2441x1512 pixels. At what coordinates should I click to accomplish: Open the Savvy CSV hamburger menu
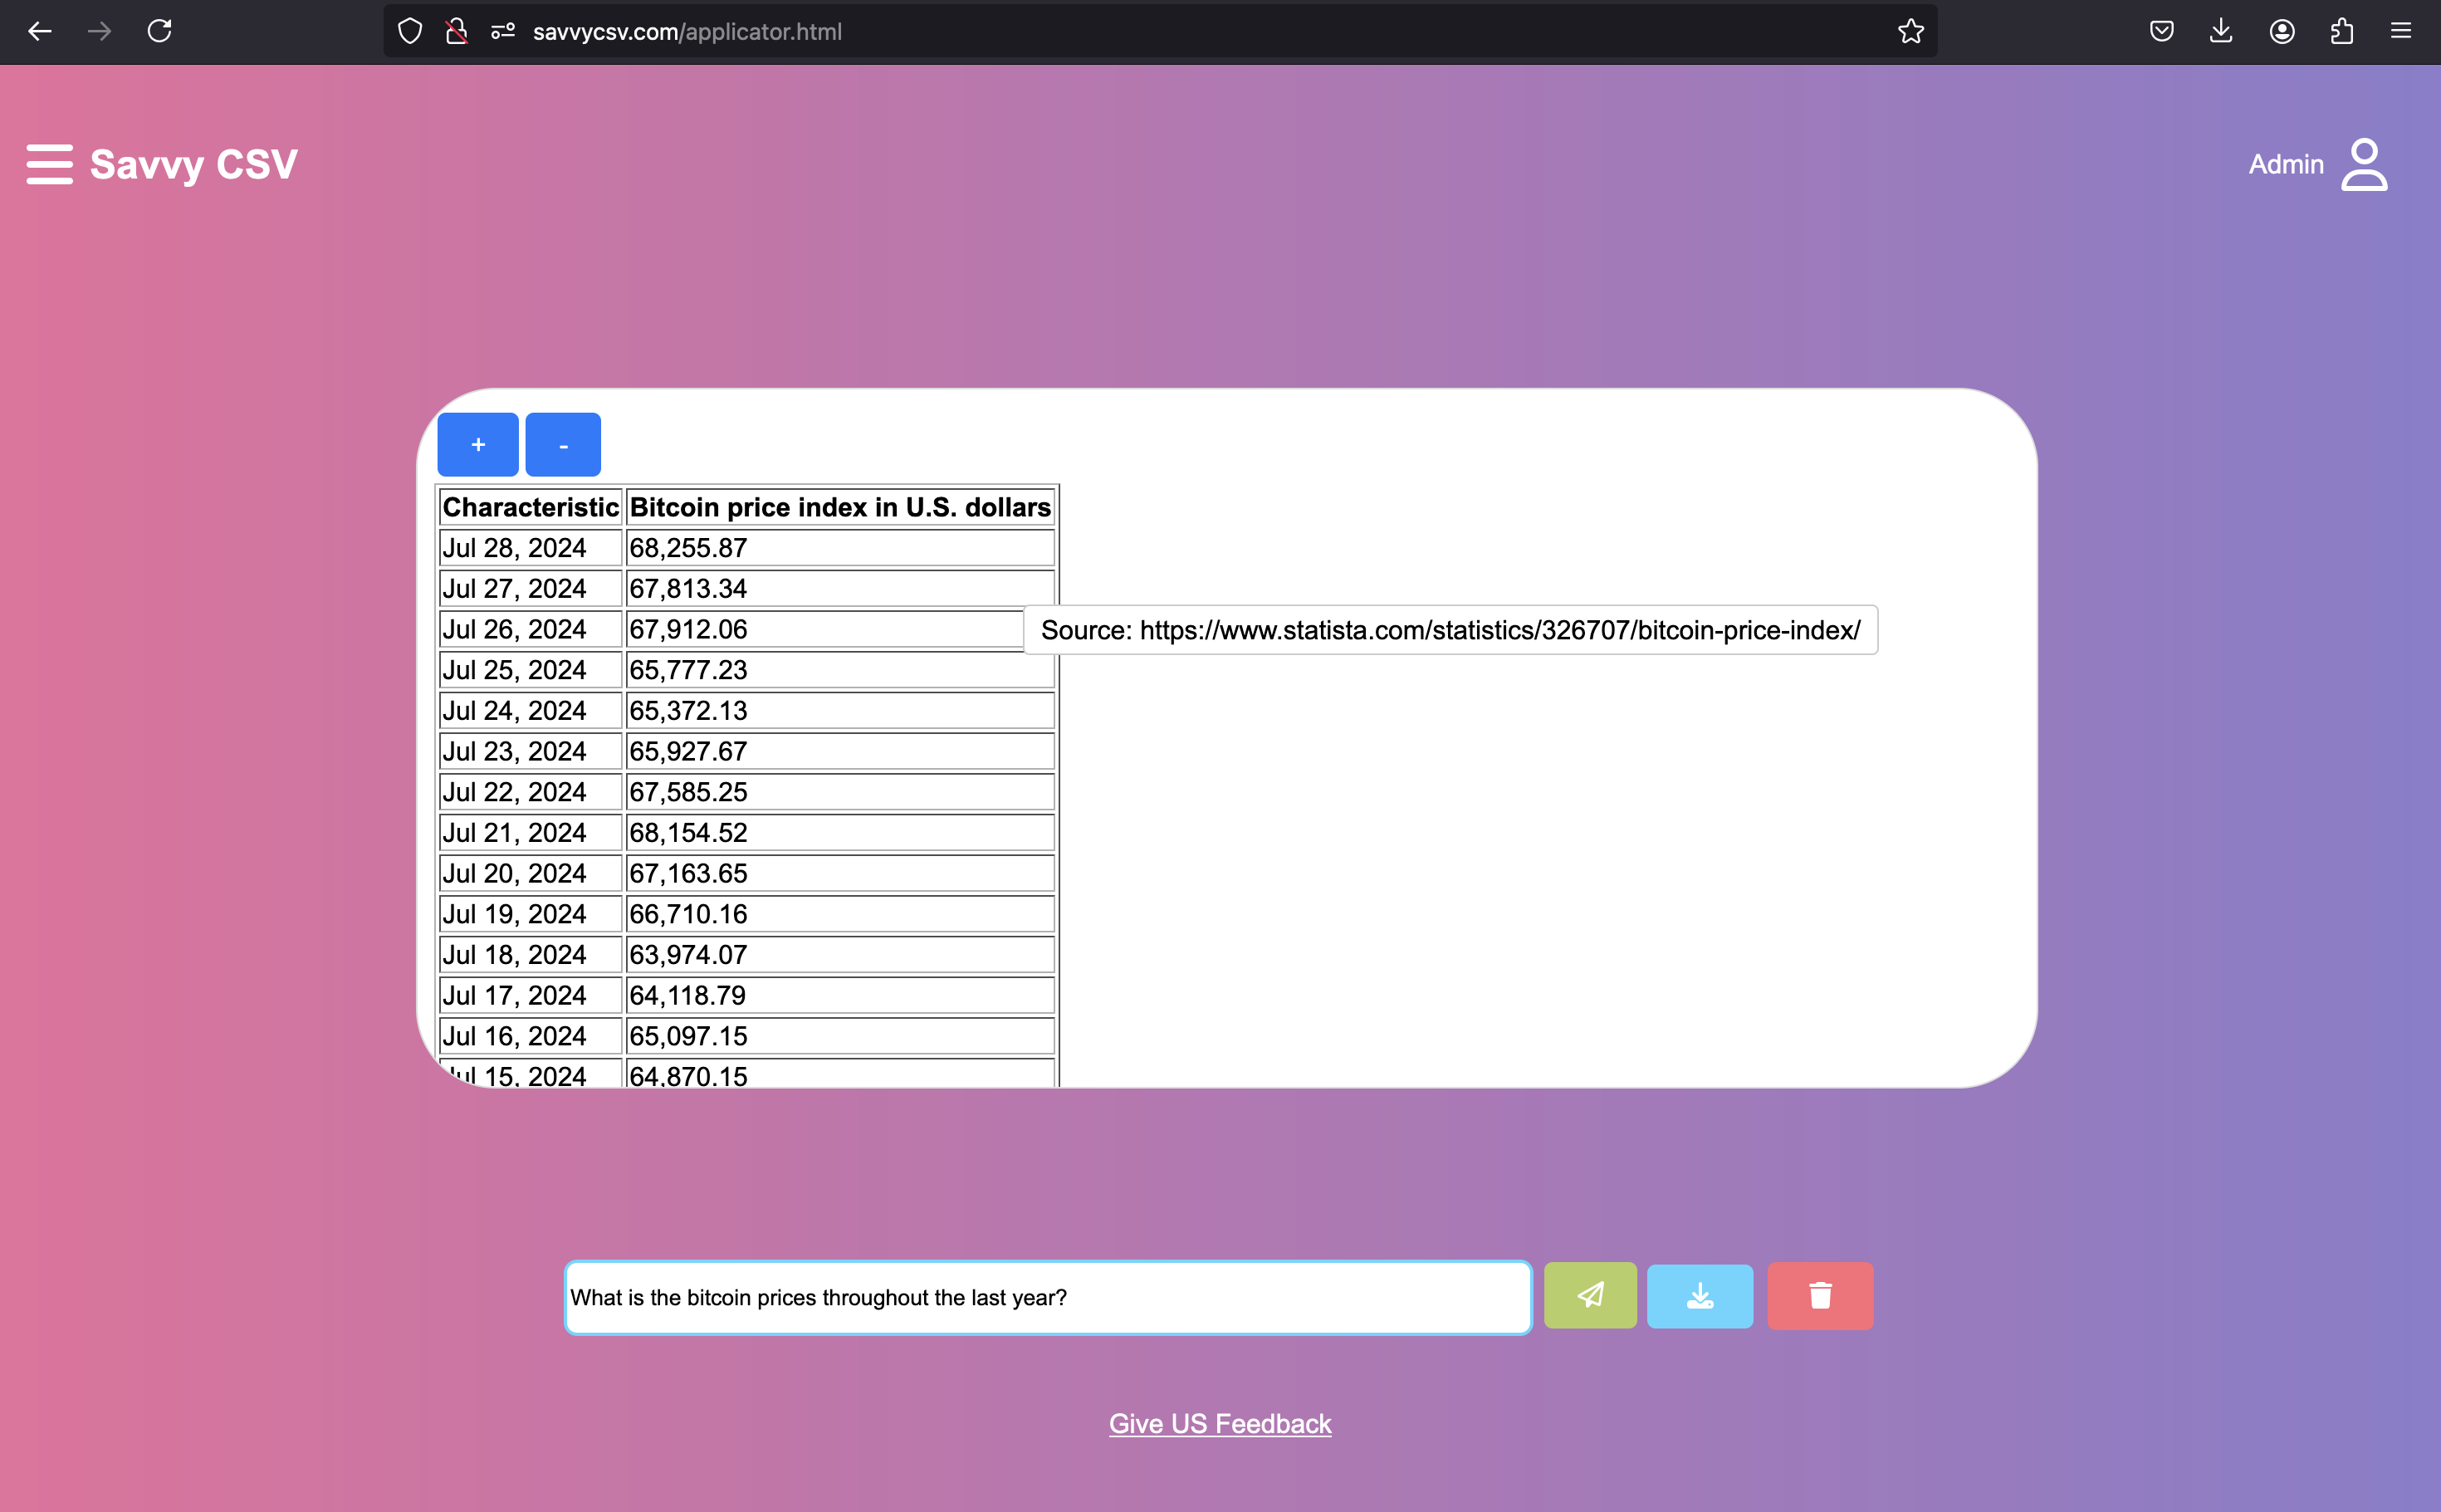pos(49,164)
